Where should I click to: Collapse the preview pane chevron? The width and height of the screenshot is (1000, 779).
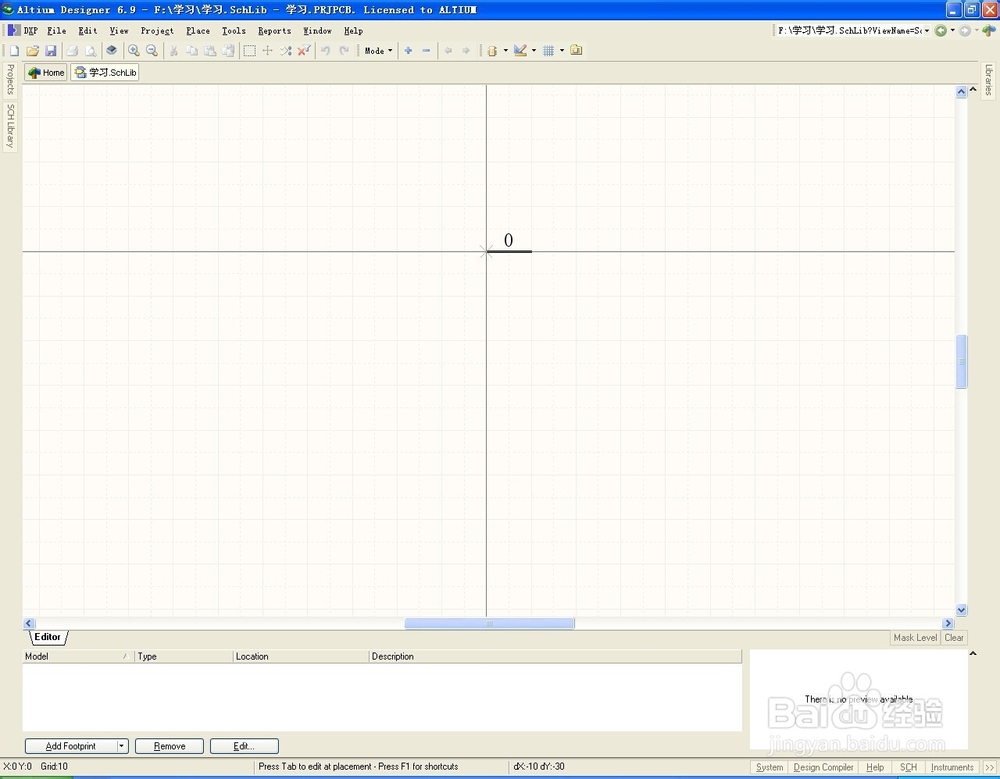tap(973, 653)
